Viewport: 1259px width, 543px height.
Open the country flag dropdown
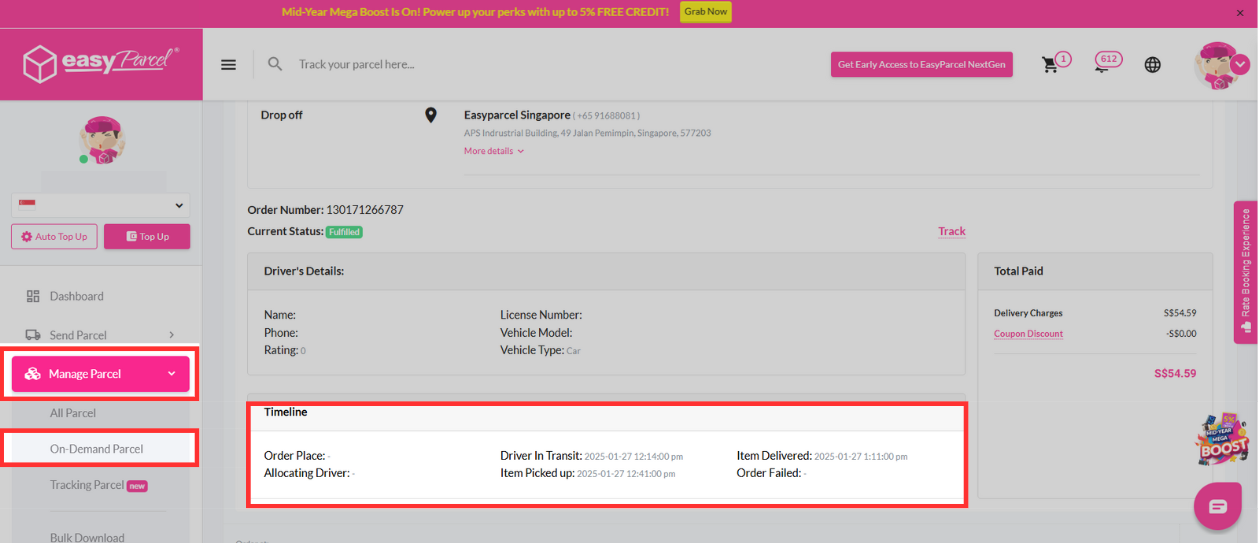tap(101, 205)
